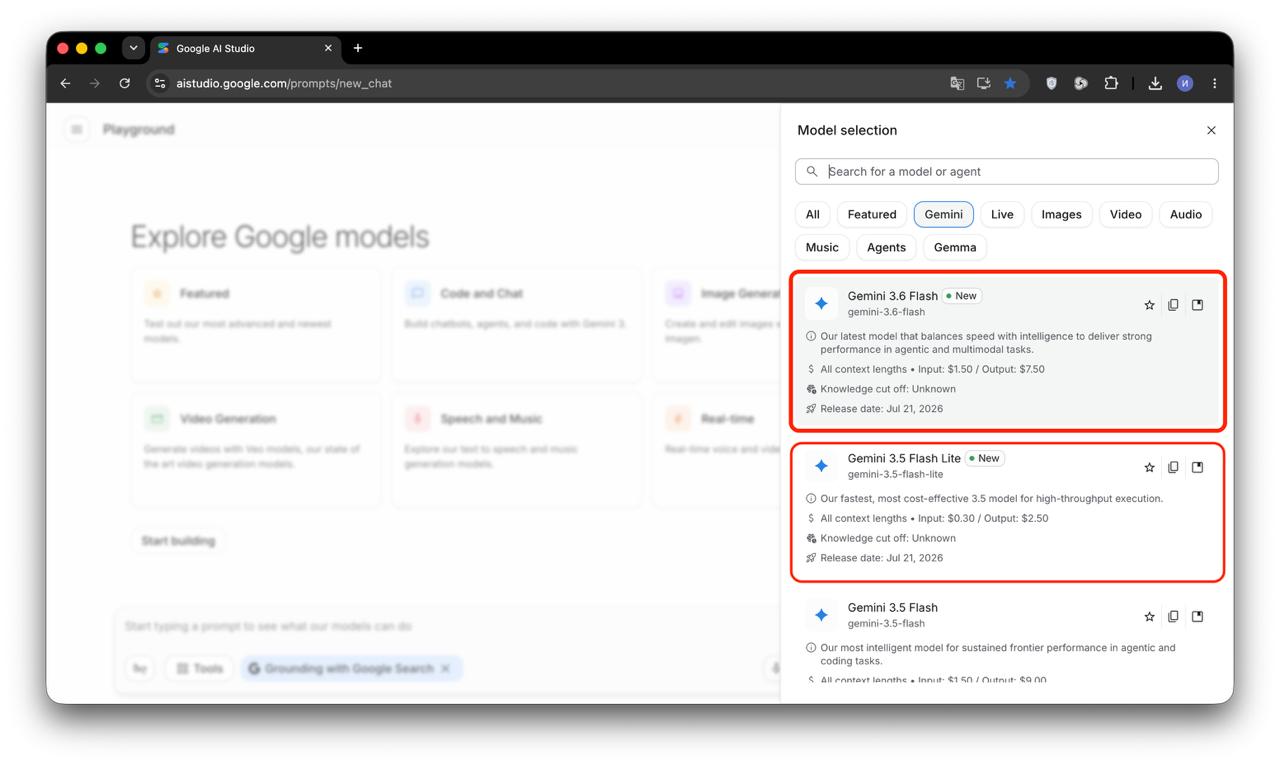Show browser downloads

tap(1155, 83)
